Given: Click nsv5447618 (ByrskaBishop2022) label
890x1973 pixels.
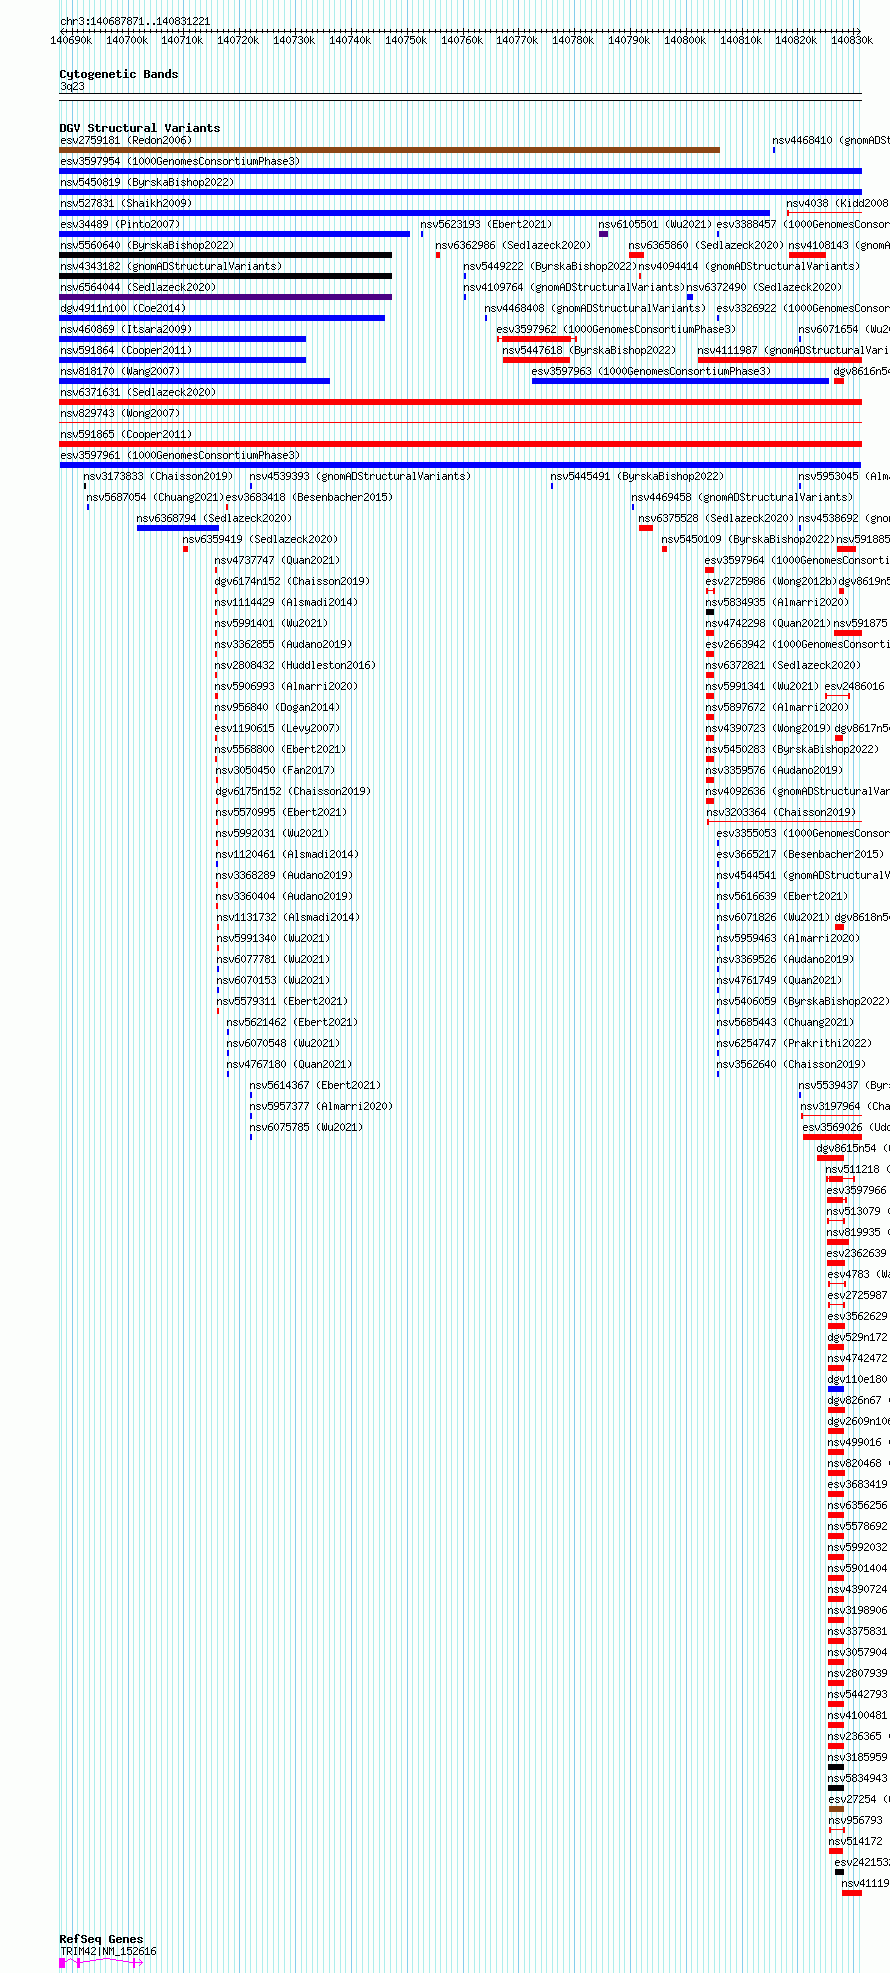Looking at the screenshot, I should pyautogui.click(x=589, y=351).
